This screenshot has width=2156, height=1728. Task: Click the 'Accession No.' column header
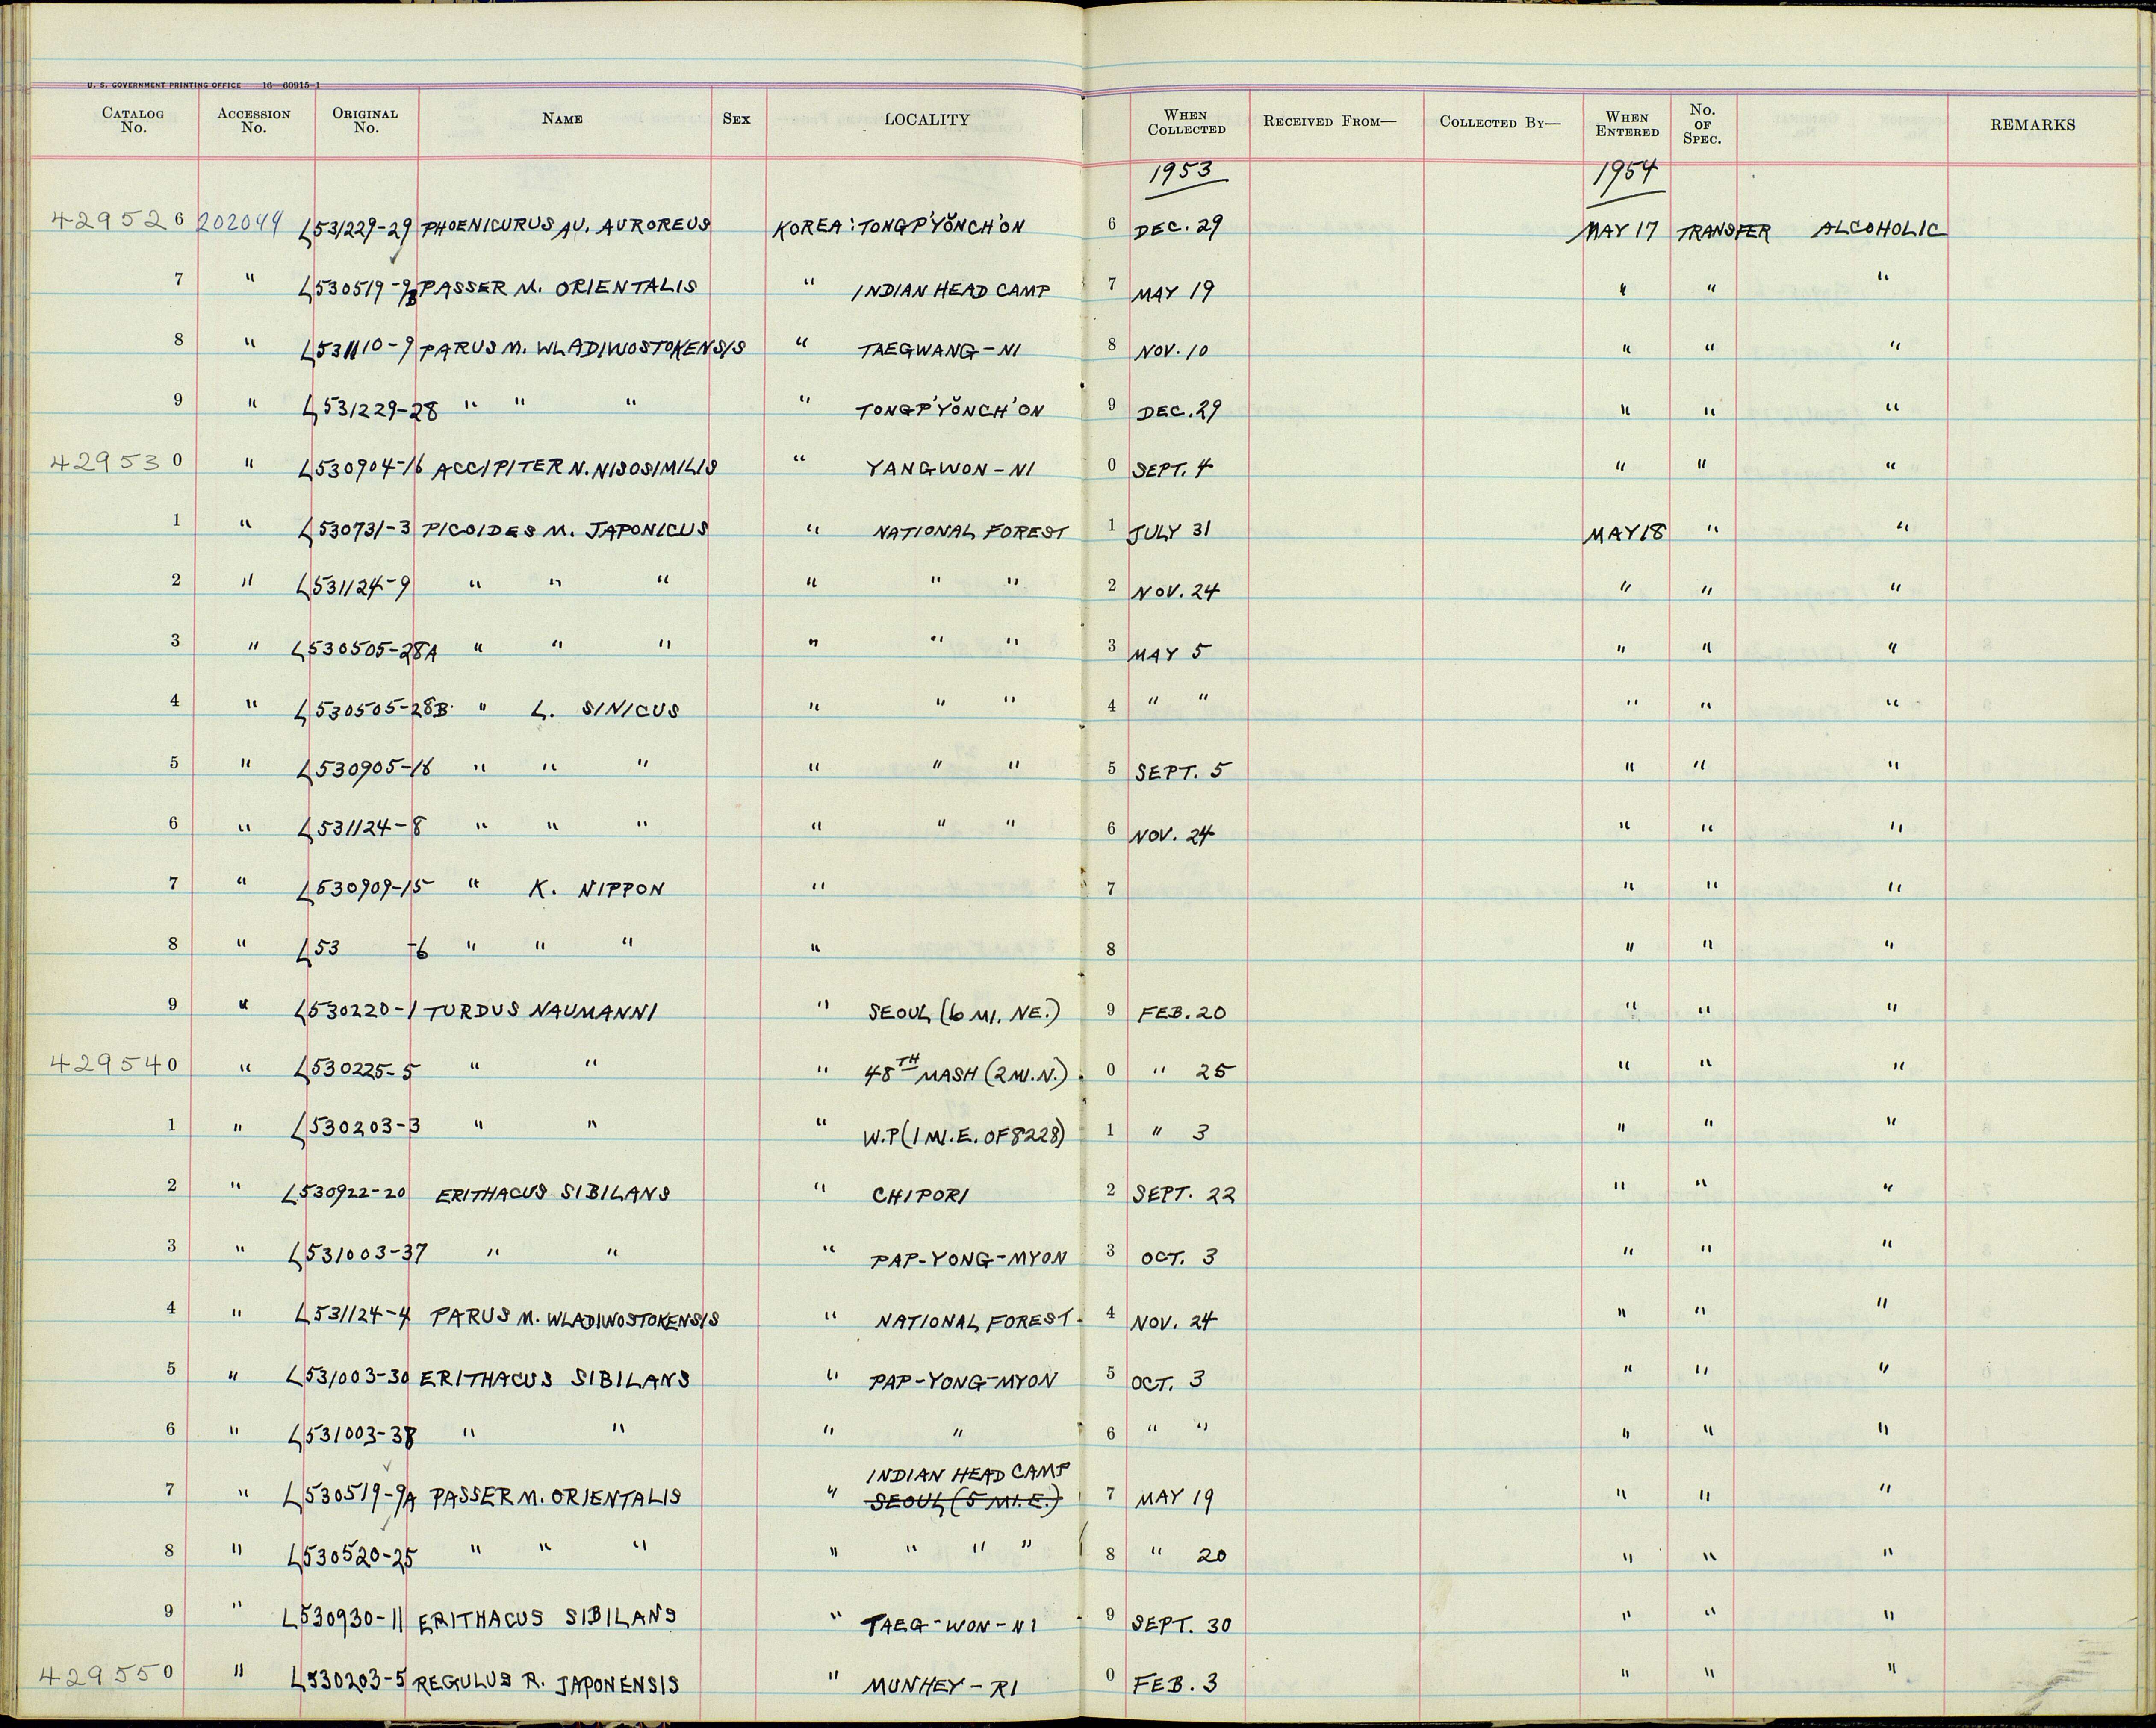click(x=253, y=121)
